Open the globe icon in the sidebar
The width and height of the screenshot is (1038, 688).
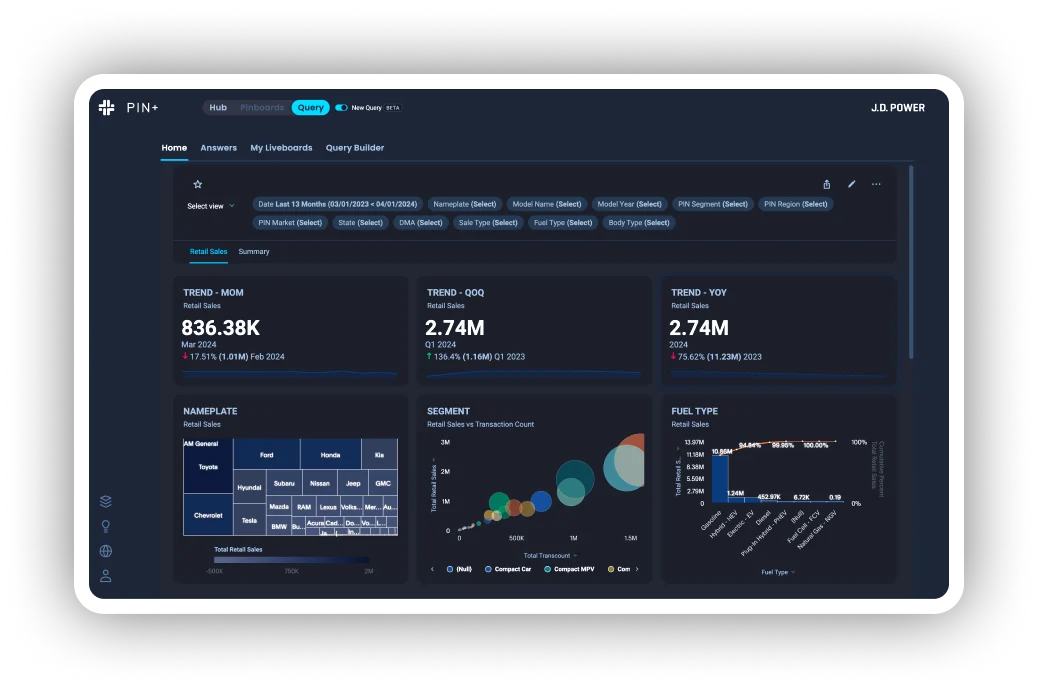106,551
